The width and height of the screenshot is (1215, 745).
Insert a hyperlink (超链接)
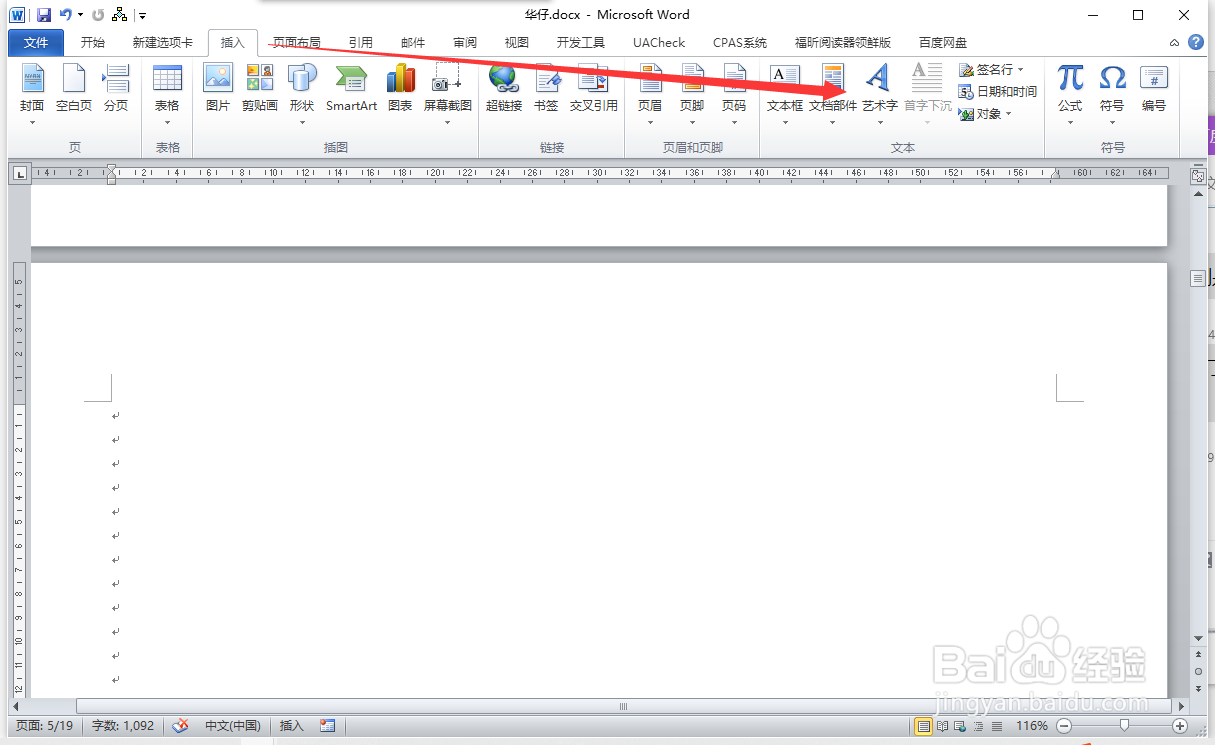pyautogui.click(x=504, y=88)
